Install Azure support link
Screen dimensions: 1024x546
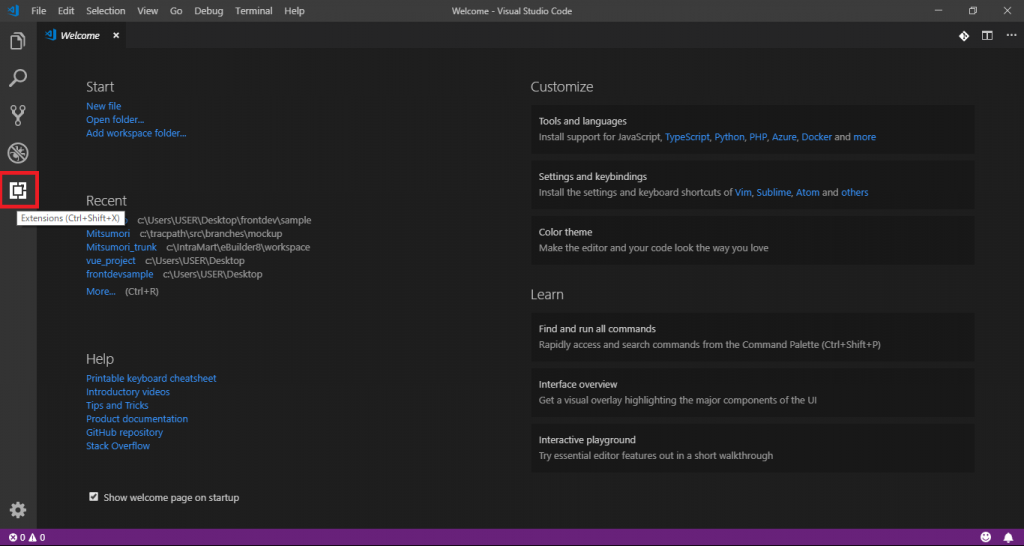tap(784, 137)
